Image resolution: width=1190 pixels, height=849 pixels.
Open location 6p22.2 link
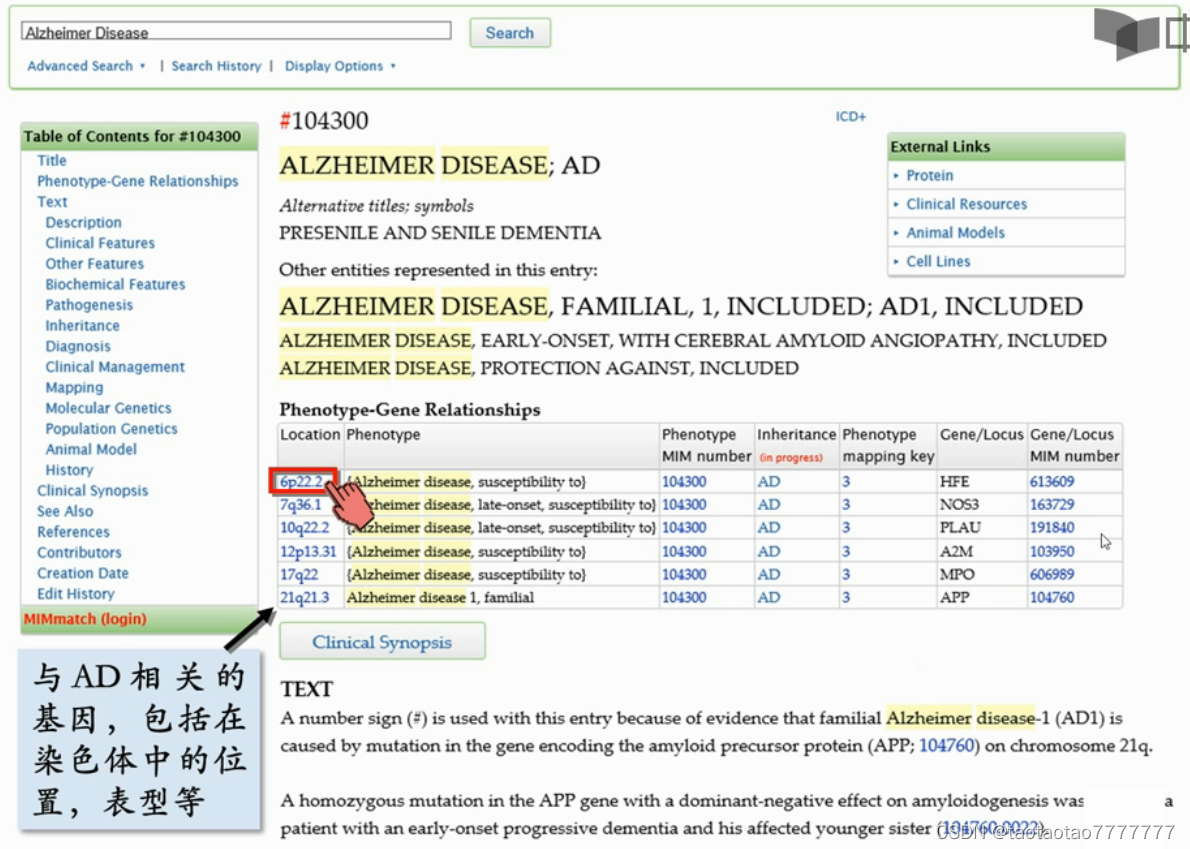pos(301,482)
